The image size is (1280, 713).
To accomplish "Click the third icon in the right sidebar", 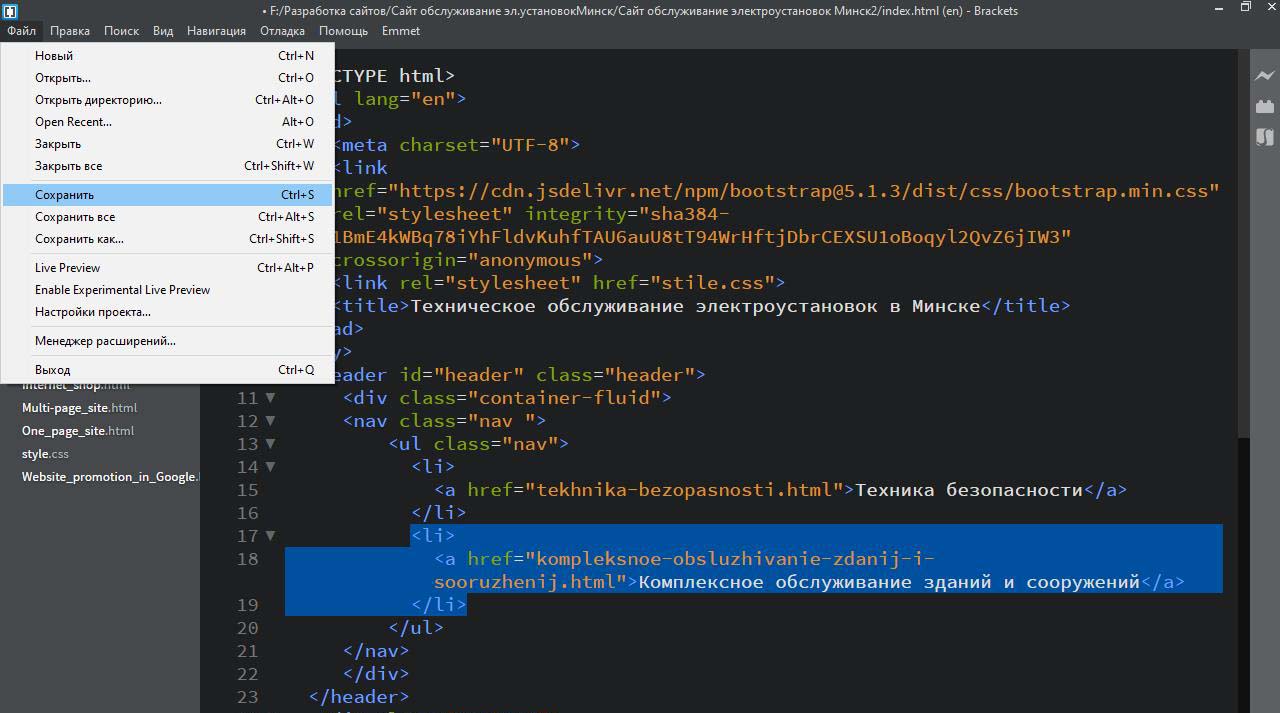I will (1264, 137).
